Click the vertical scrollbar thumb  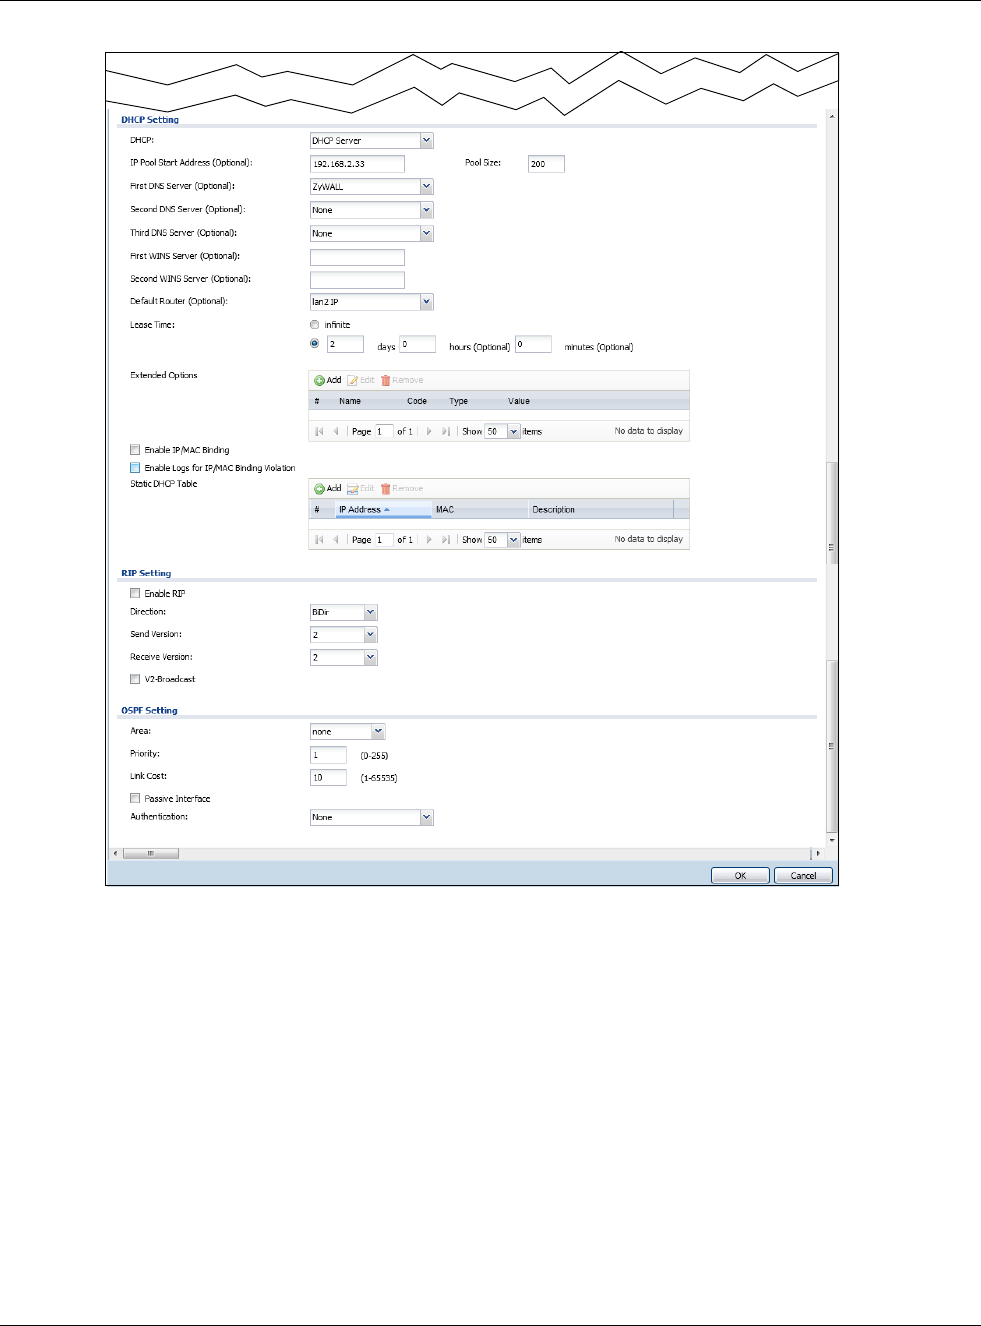[832, 746]
